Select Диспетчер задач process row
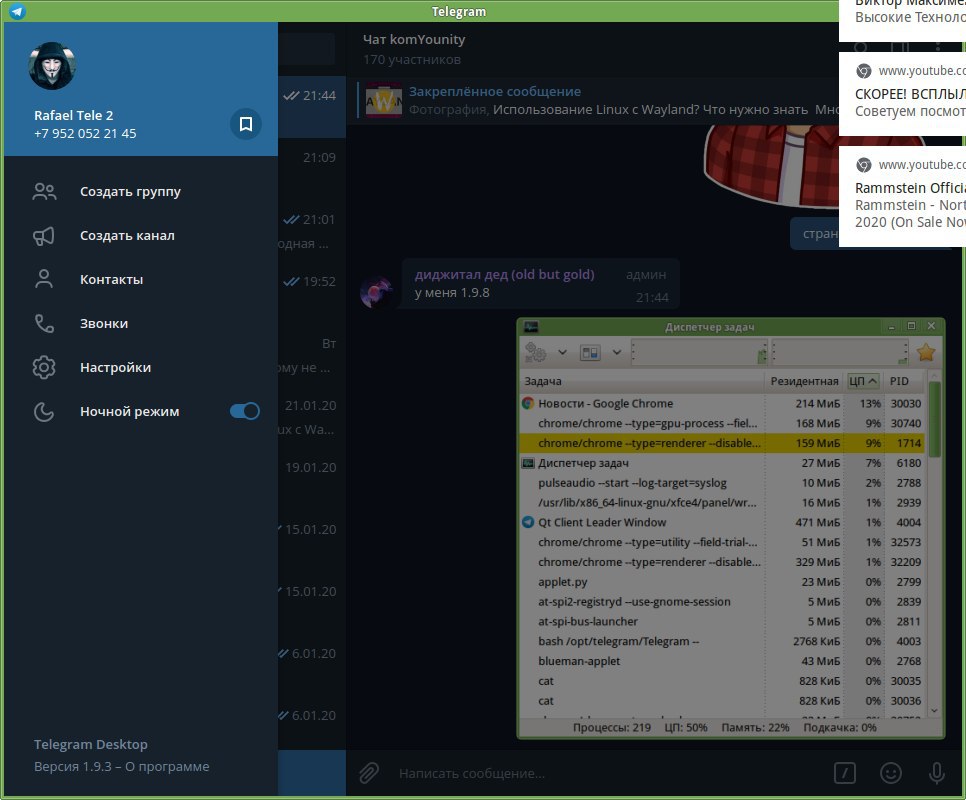The height and width of the screenshot is (800, 966). [x=722, y=463]
